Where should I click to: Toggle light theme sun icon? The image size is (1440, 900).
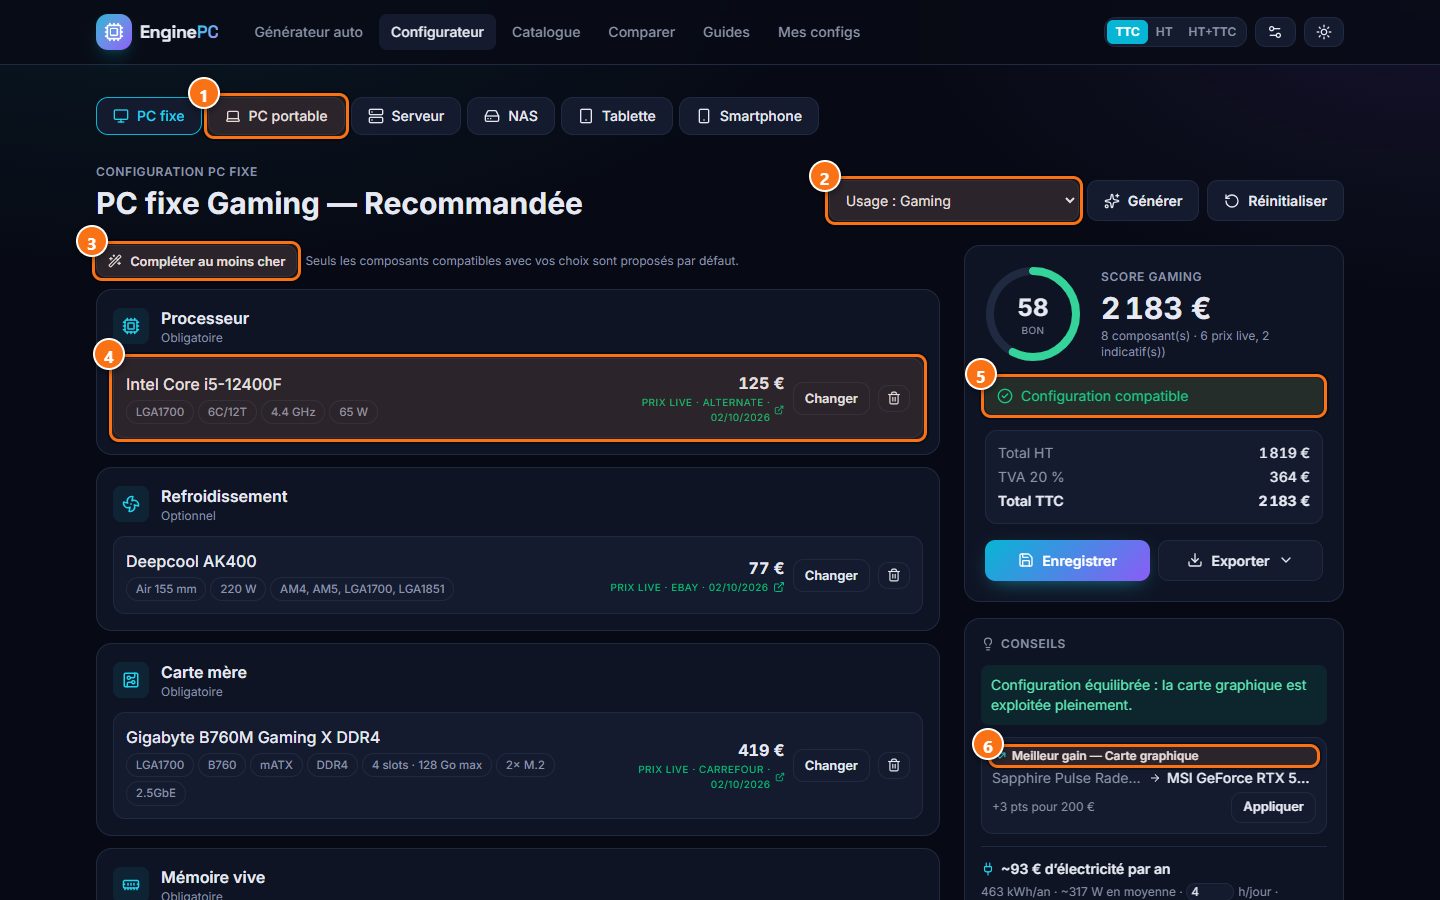[x=1324, y=32]
